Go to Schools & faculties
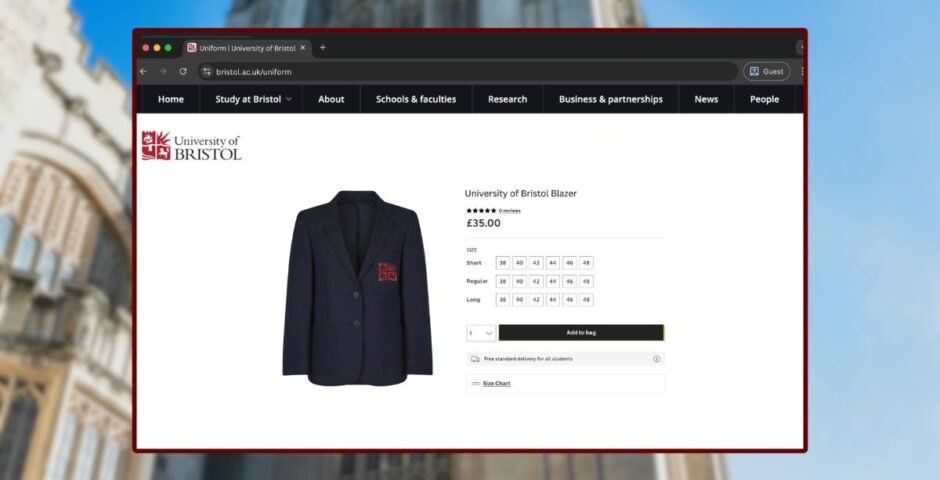 click(x=416, y=99)
